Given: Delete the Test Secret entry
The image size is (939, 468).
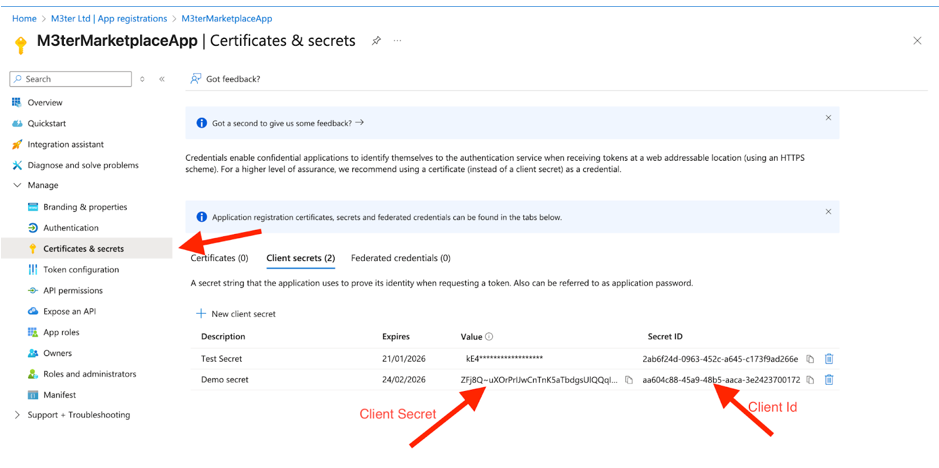Looking at the screenshot, I should point(829,359).
